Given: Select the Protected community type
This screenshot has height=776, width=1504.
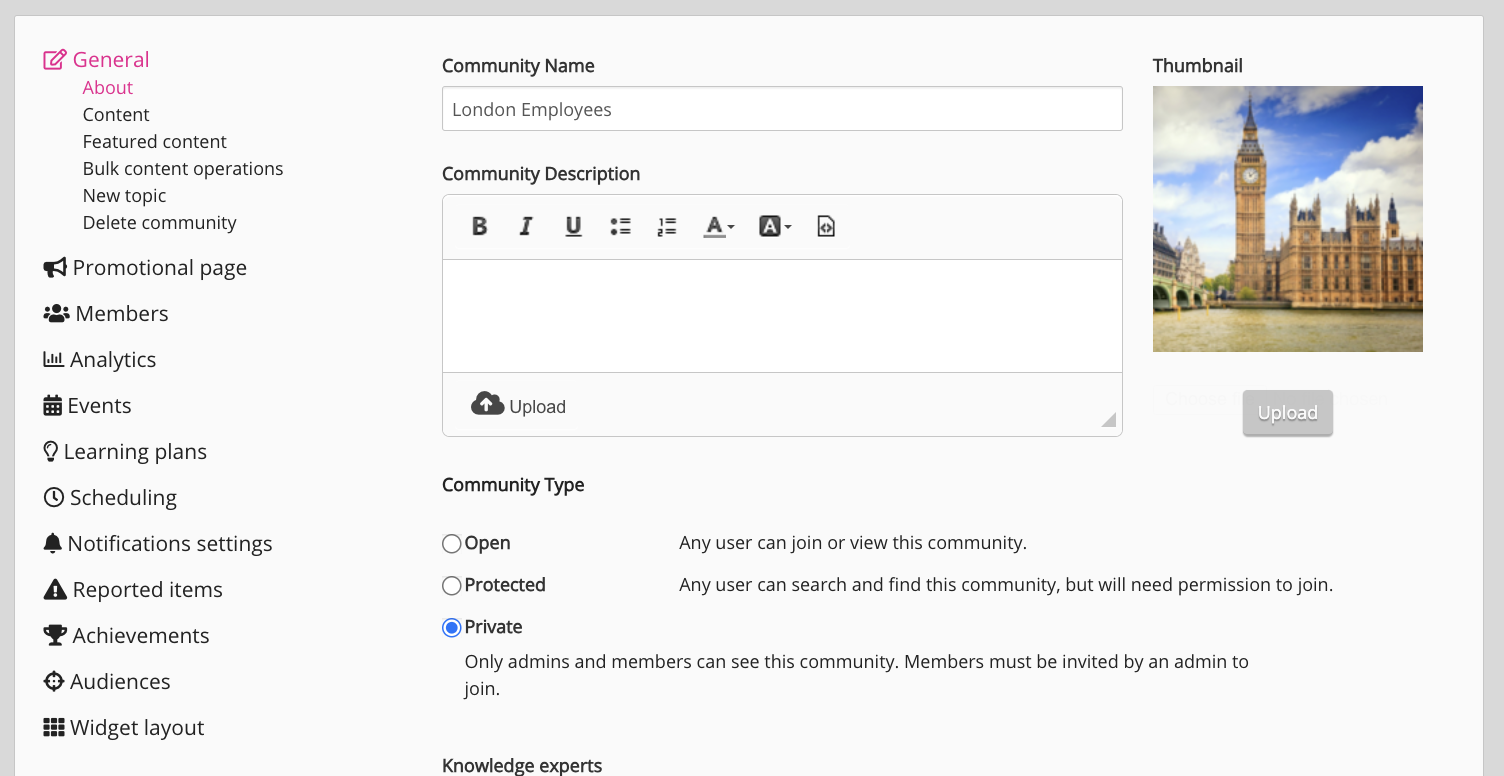Looking at the screenshot, I should (452, 586).
